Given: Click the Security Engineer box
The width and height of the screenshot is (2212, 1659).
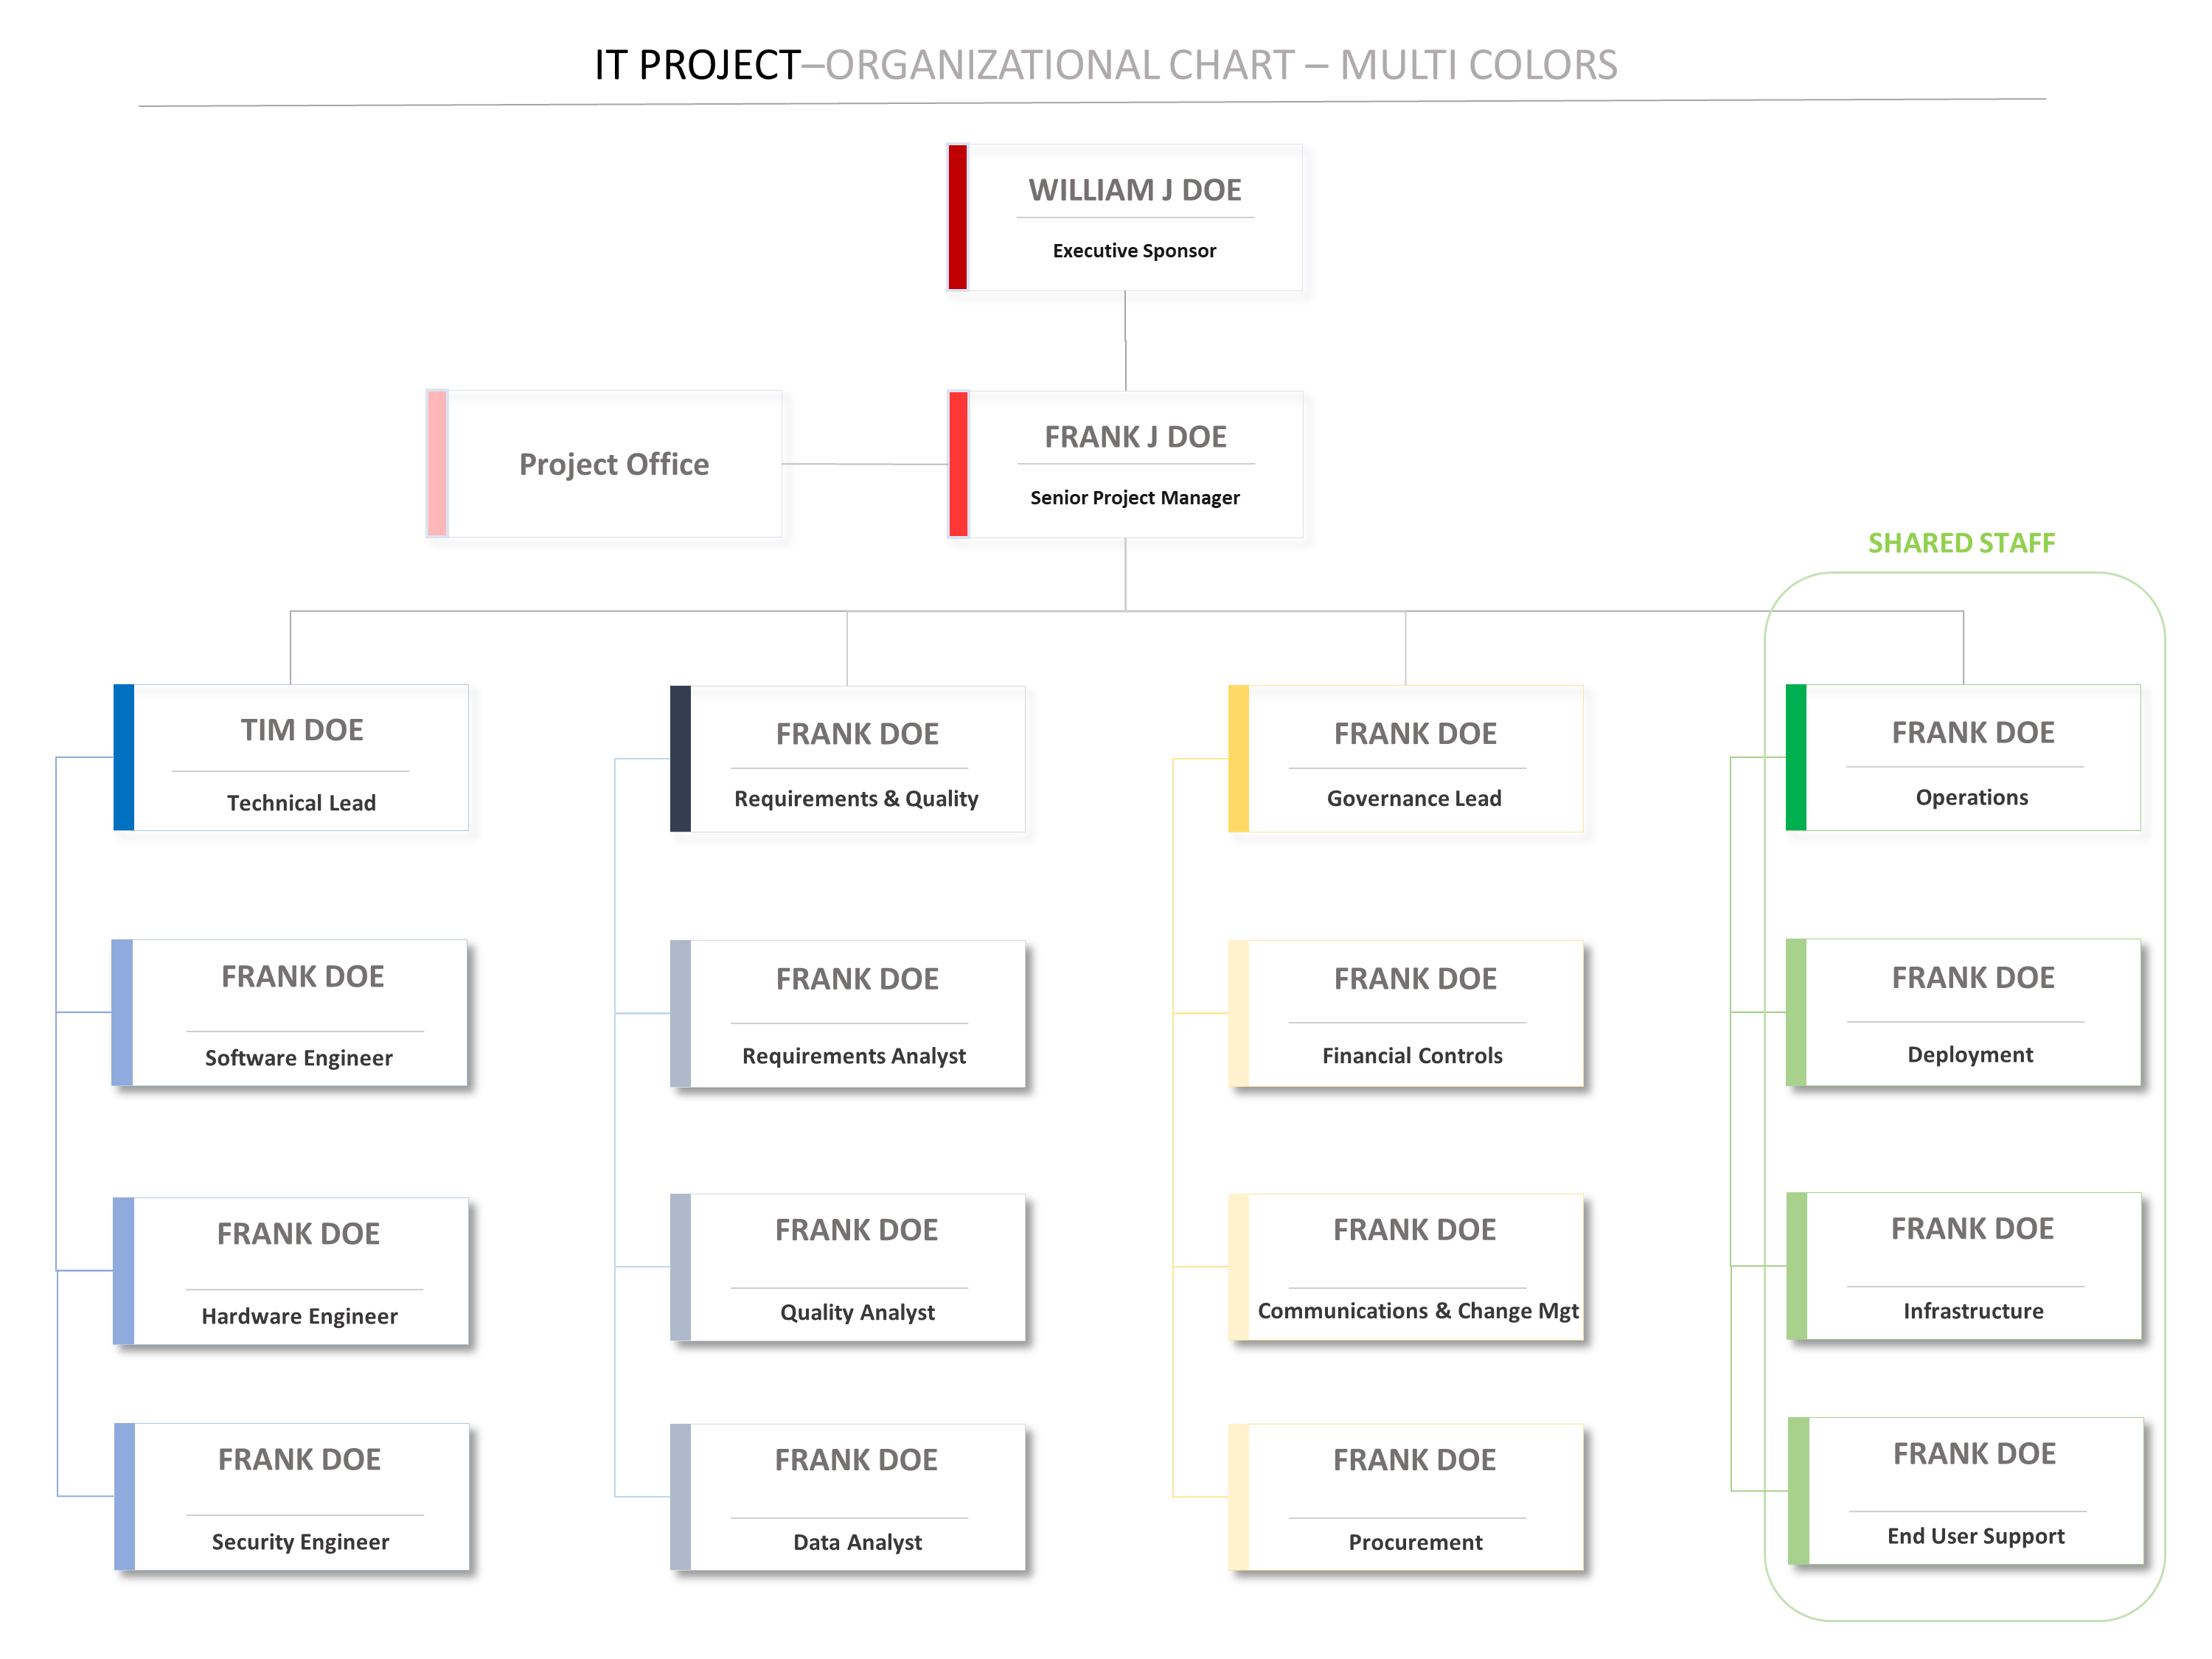Looking at the screenshot, I should (x=300, y=1496).
